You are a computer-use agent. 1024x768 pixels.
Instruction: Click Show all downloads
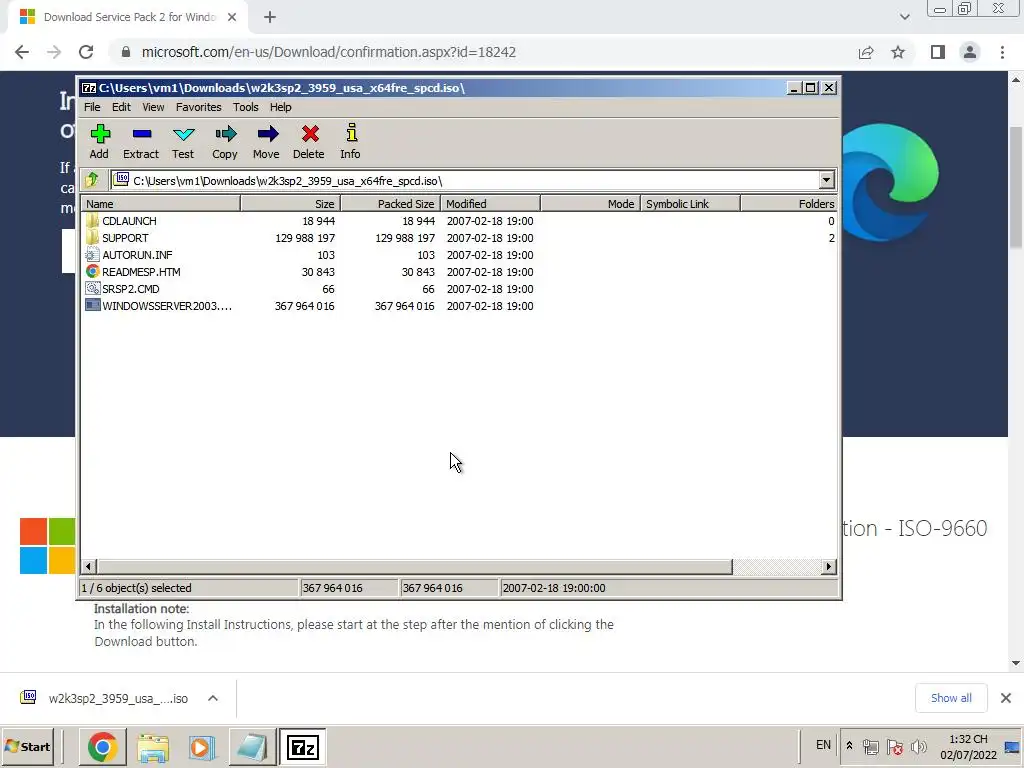951,698
